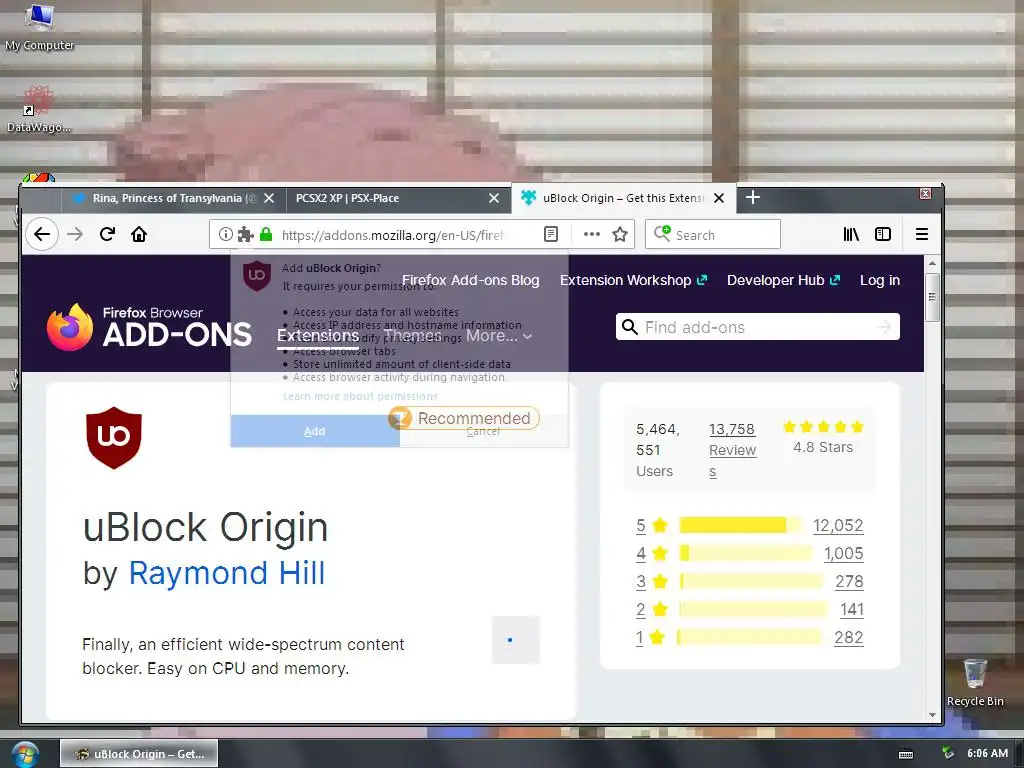The width and height of the screenshot is (1024, 768).
Task: Click the page scrollbar down arrow
Action: 933,715
